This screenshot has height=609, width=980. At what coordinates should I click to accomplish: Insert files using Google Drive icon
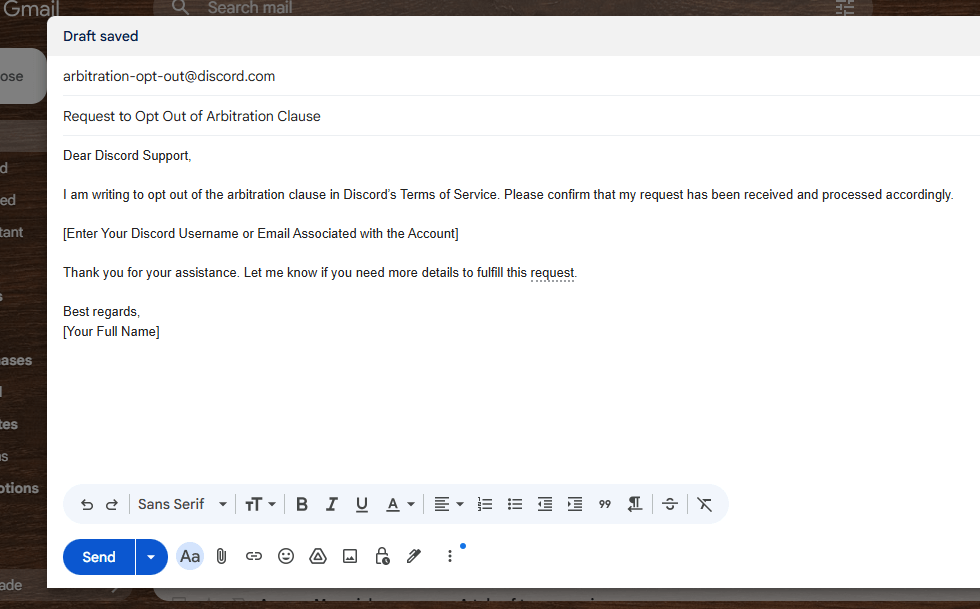point(318,556)
